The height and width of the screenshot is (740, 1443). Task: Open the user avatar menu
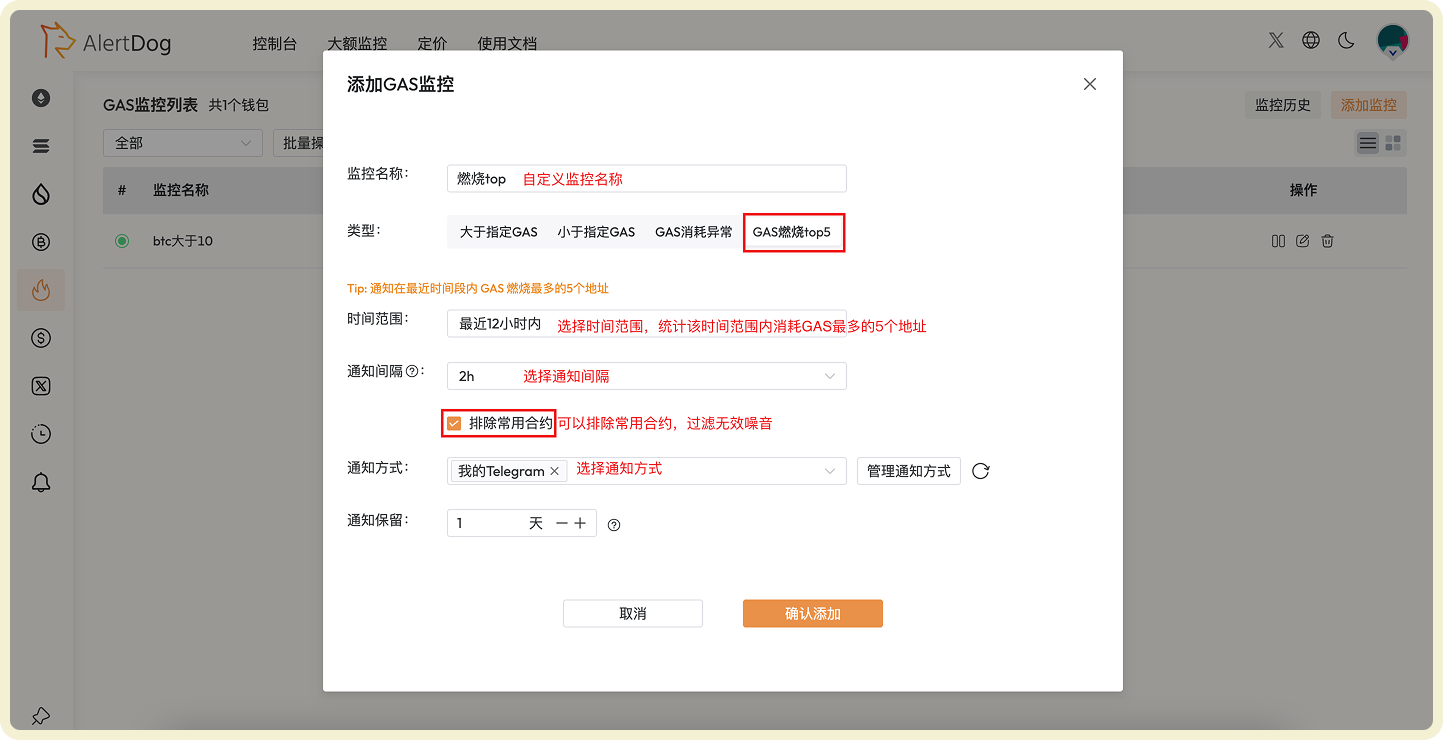pyautogui.click(x=1392, y=41)
